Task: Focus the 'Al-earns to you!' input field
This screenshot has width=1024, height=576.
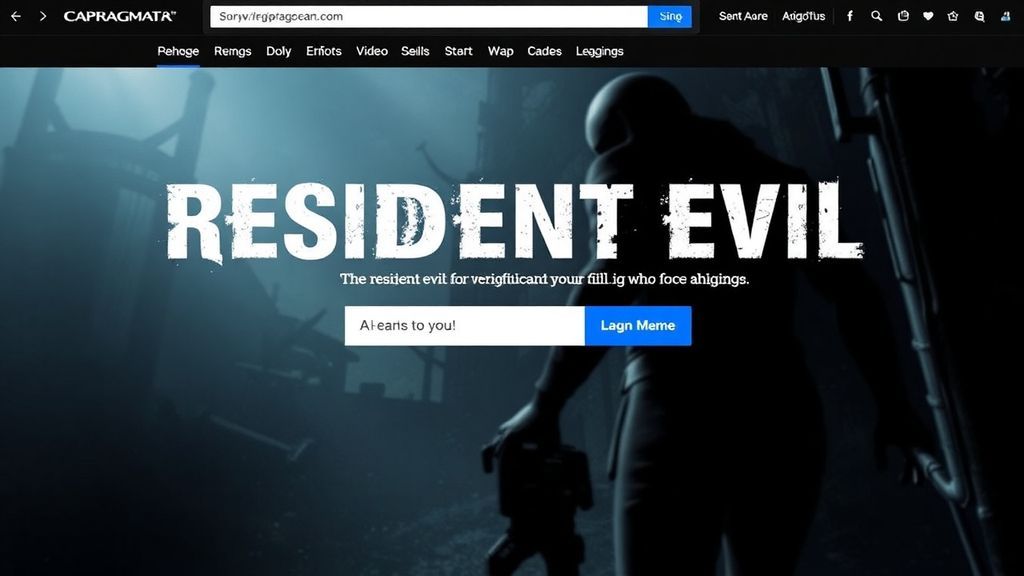Action: pos(464,326)
